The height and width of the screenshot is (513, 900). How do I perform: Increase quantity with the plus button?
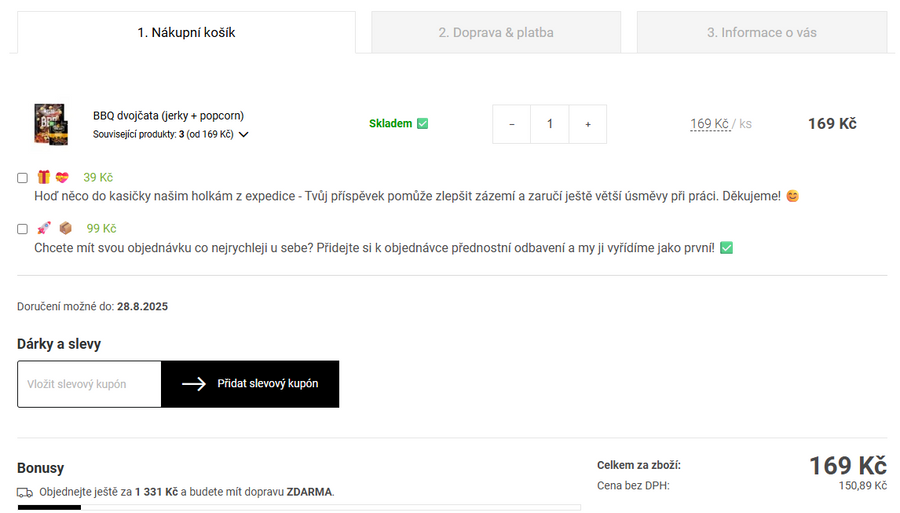[x=588, y=124]
